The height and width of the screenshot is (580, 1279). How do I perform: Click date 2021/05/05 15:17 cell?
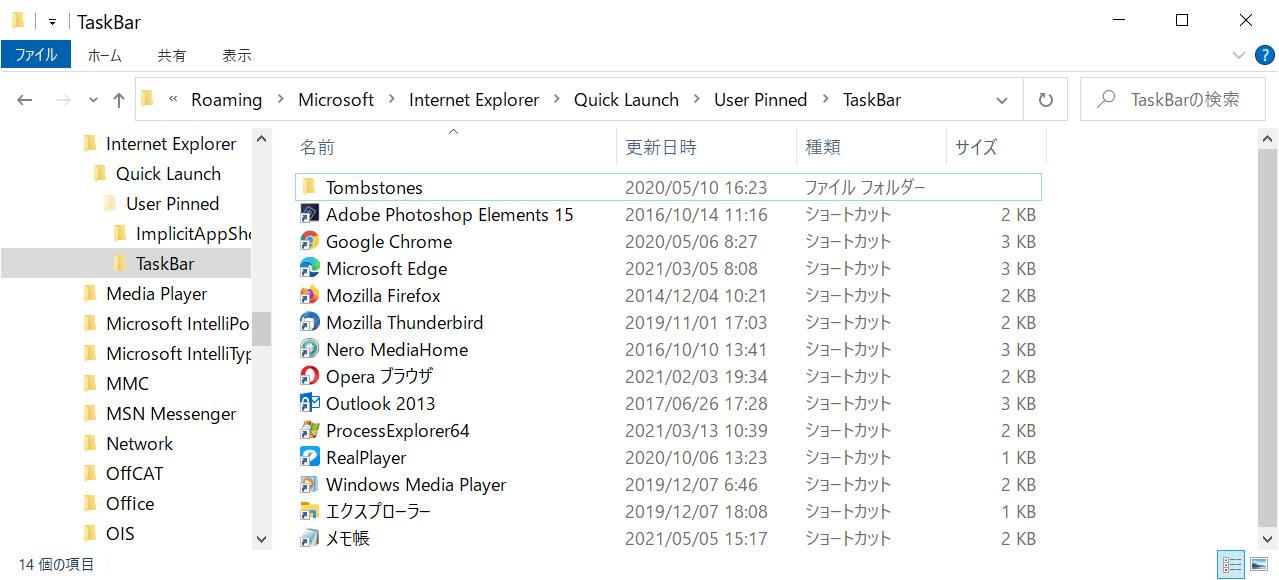click(696, 538)
